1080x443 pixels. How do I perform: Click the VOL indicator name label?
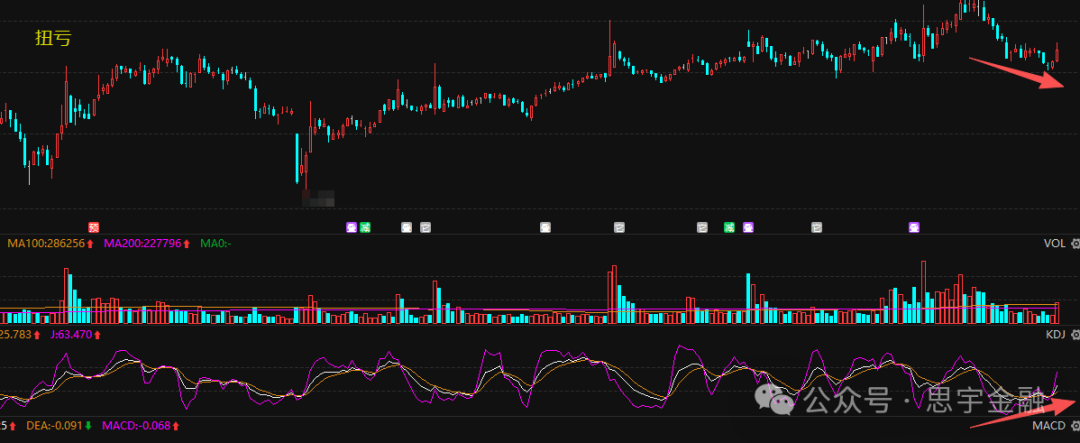(x=1055, y=243)
